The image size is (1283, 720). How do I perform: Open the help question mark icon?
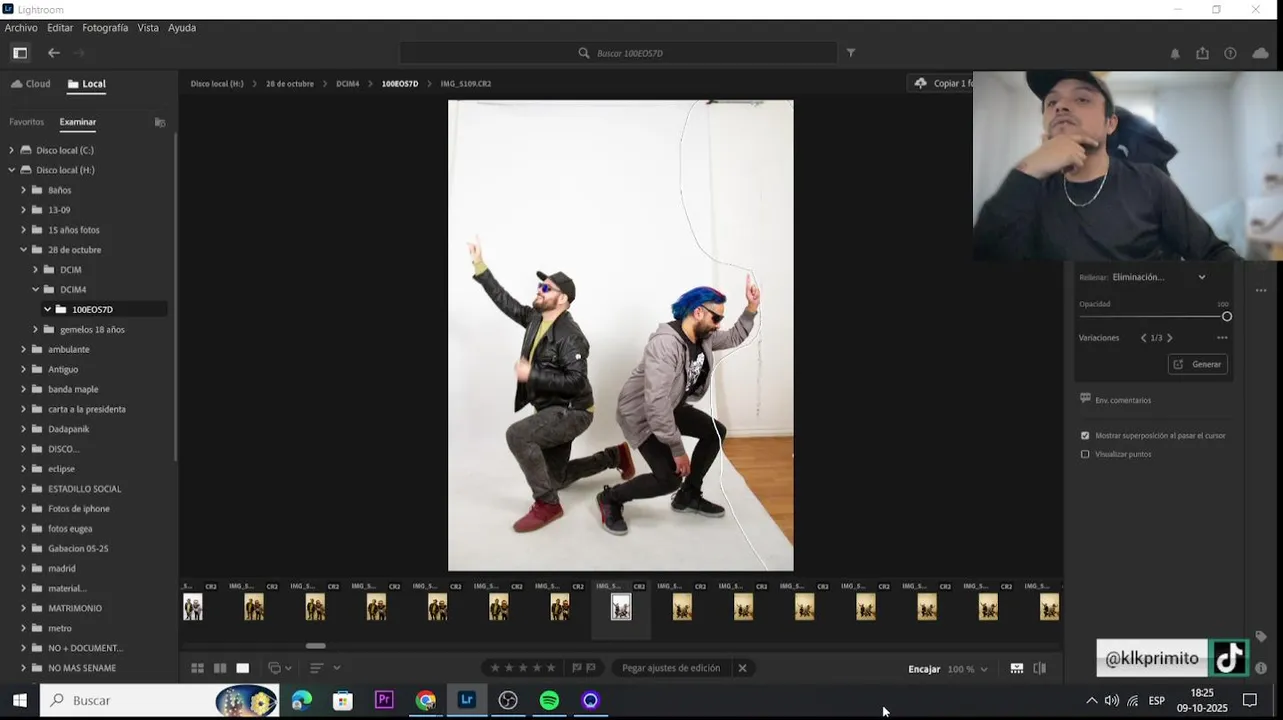click(x=1230, y=53)
